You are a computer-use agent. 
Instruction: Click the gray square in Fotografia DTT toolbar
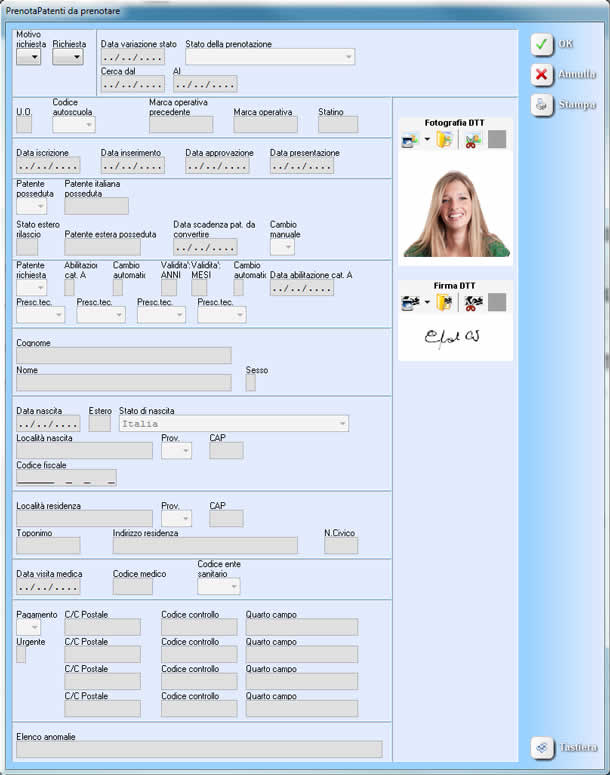tap(497, 140)
